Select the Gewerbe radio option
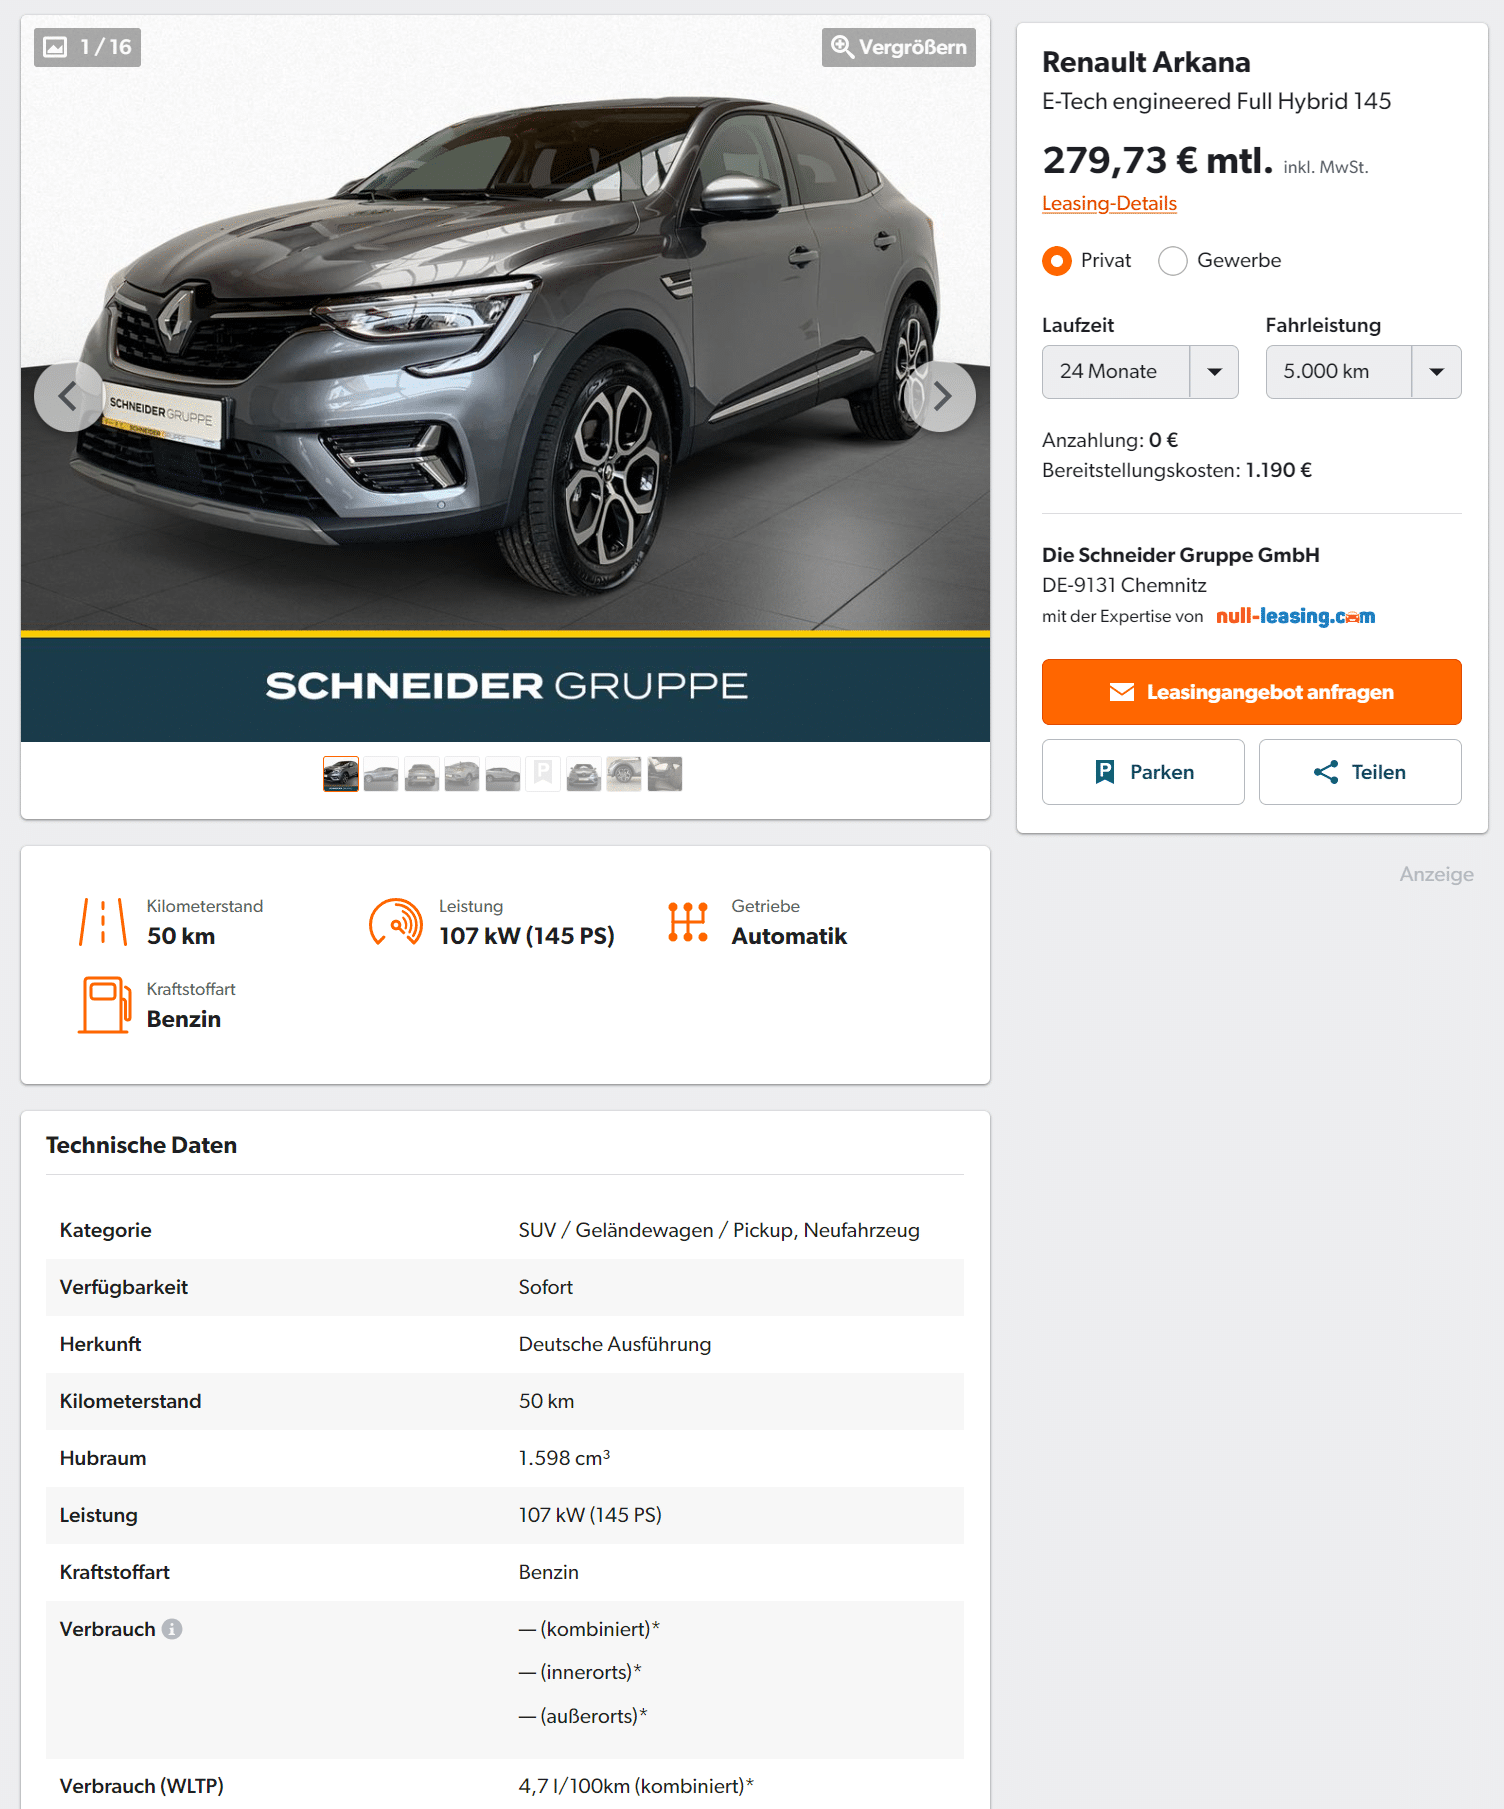Screen dimensions: 1504x1809 click(1173, 261)
